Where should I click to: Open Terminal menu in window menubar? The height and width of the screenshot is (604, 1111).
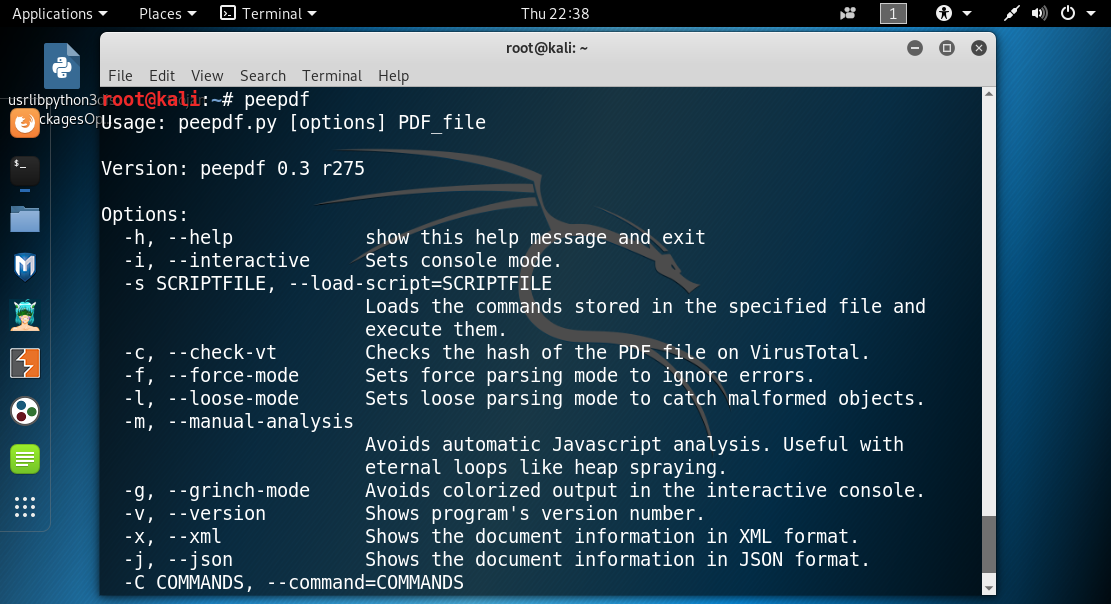[332, 76]
